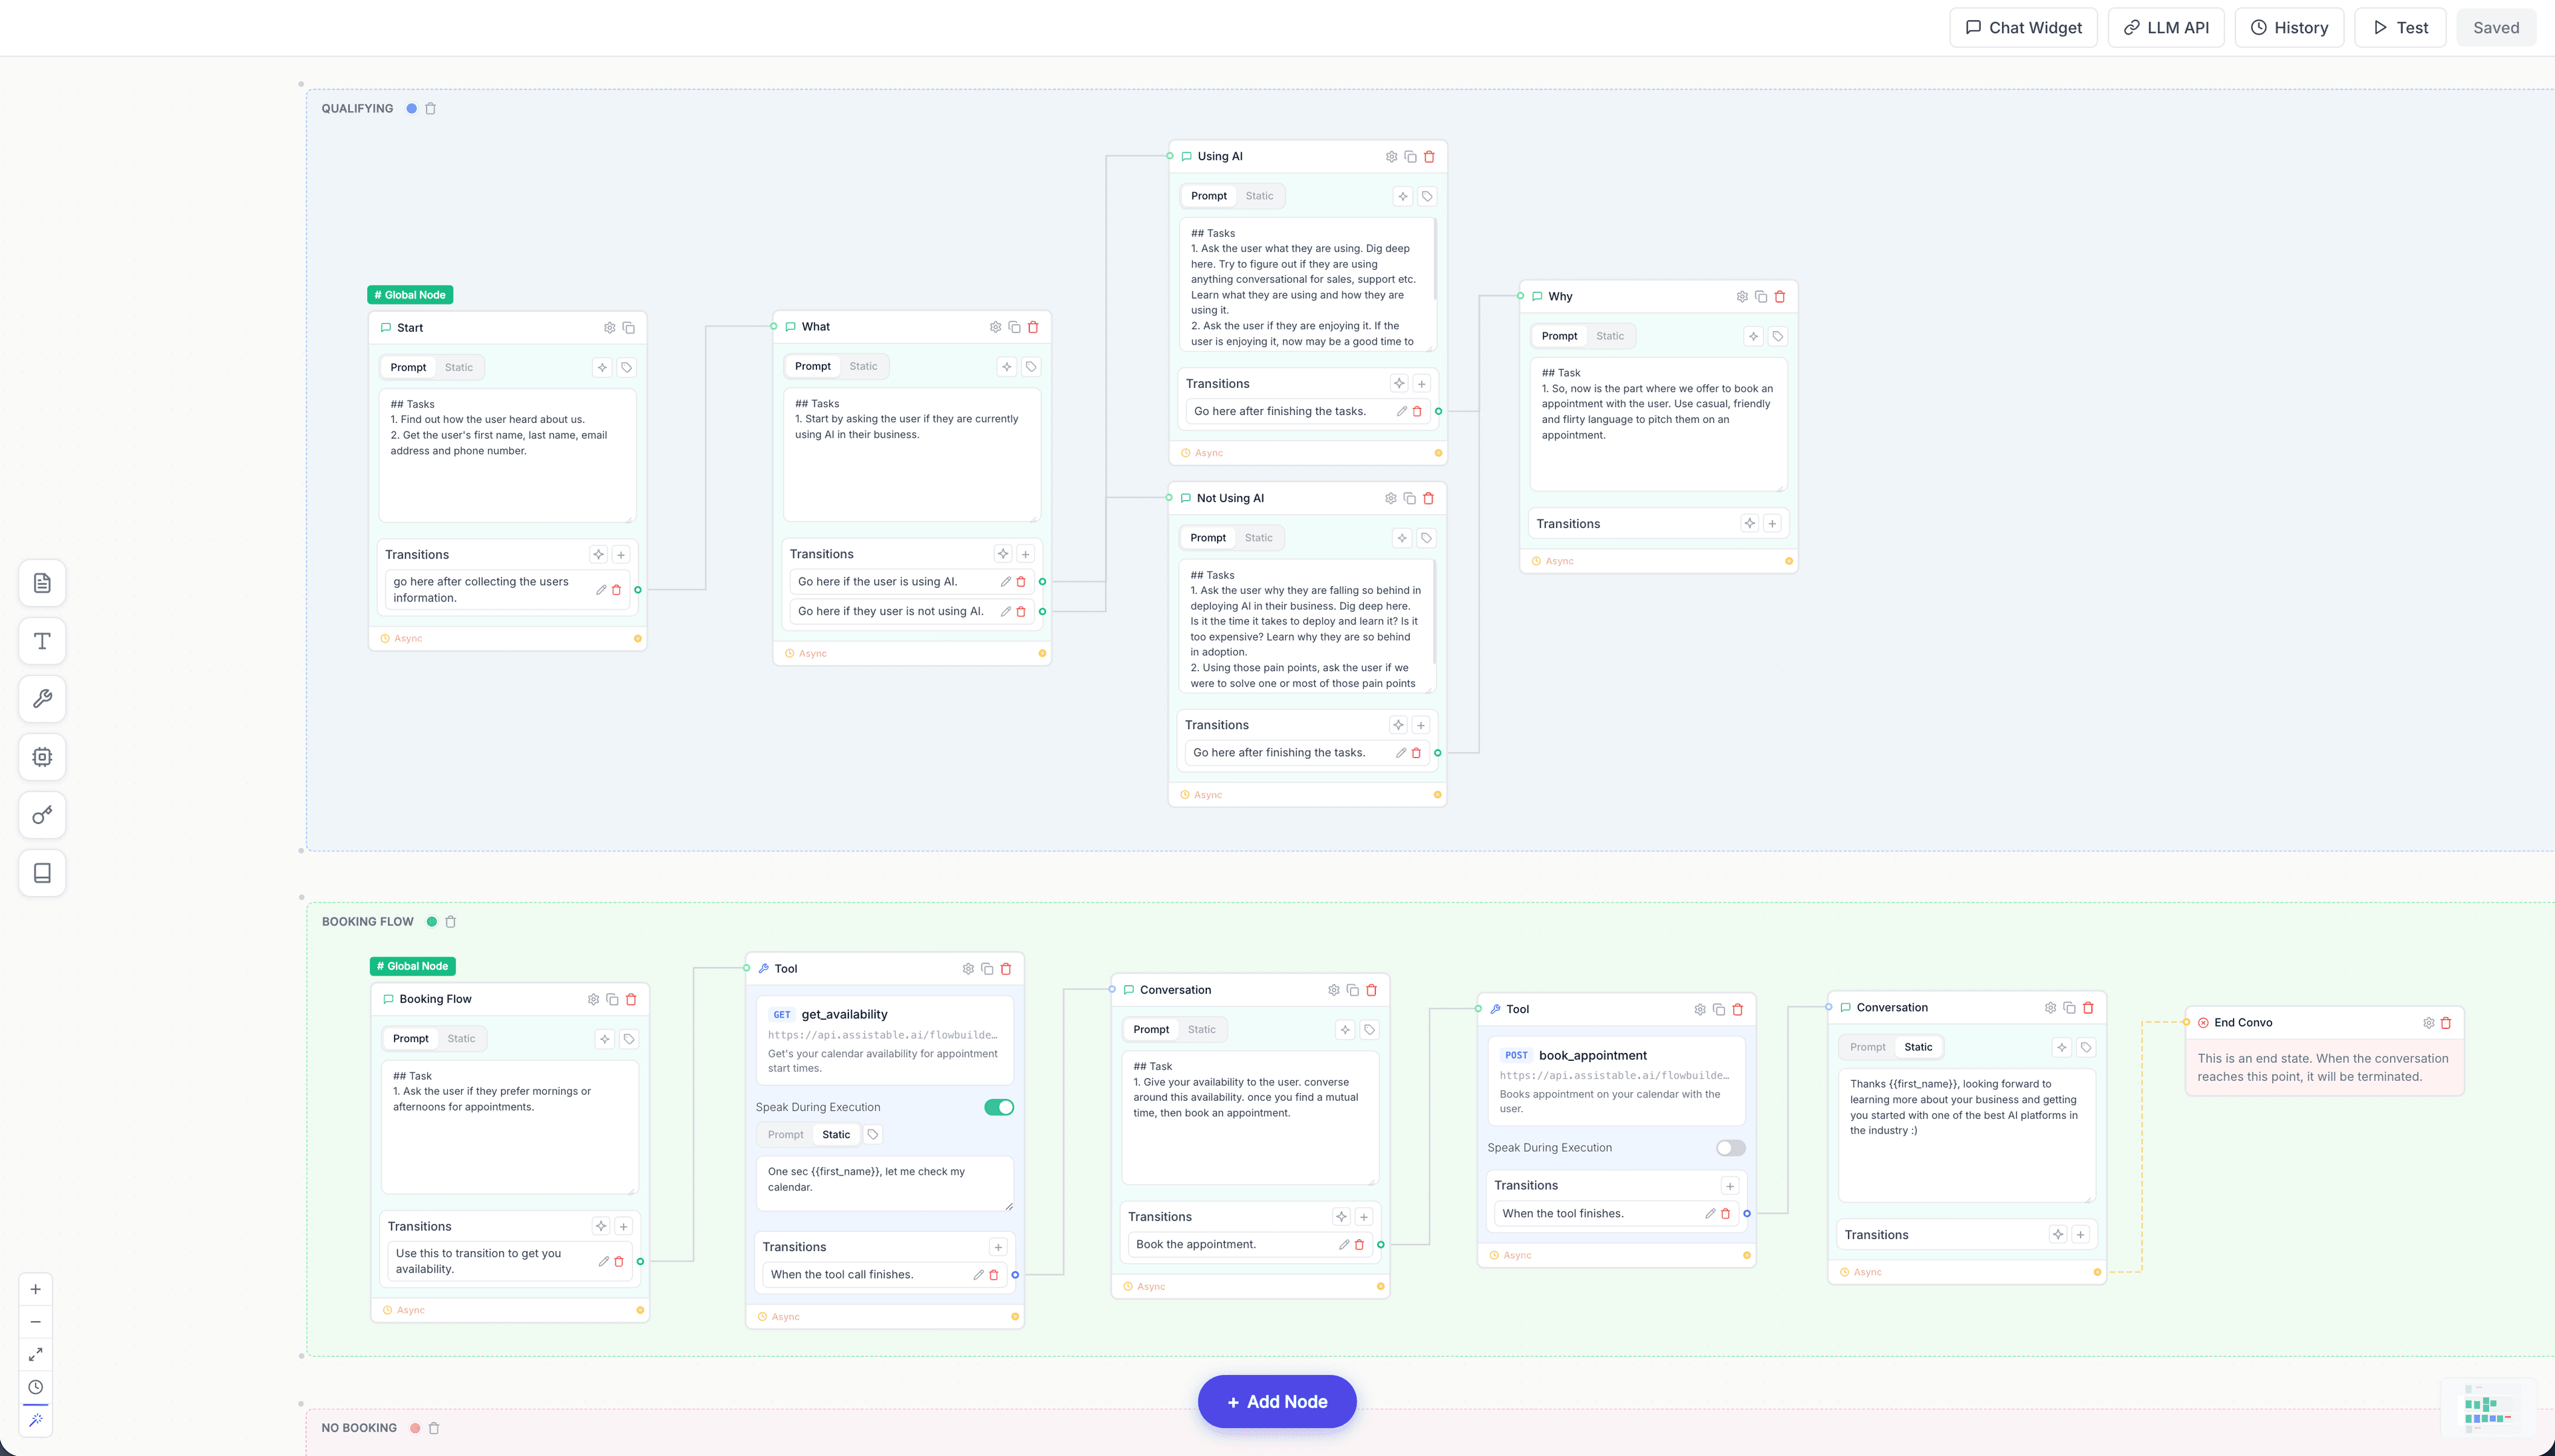Select the wrench icon in the left sidebar
The width and height of the screenshot is (2555, 1456).
pos(41,699)
